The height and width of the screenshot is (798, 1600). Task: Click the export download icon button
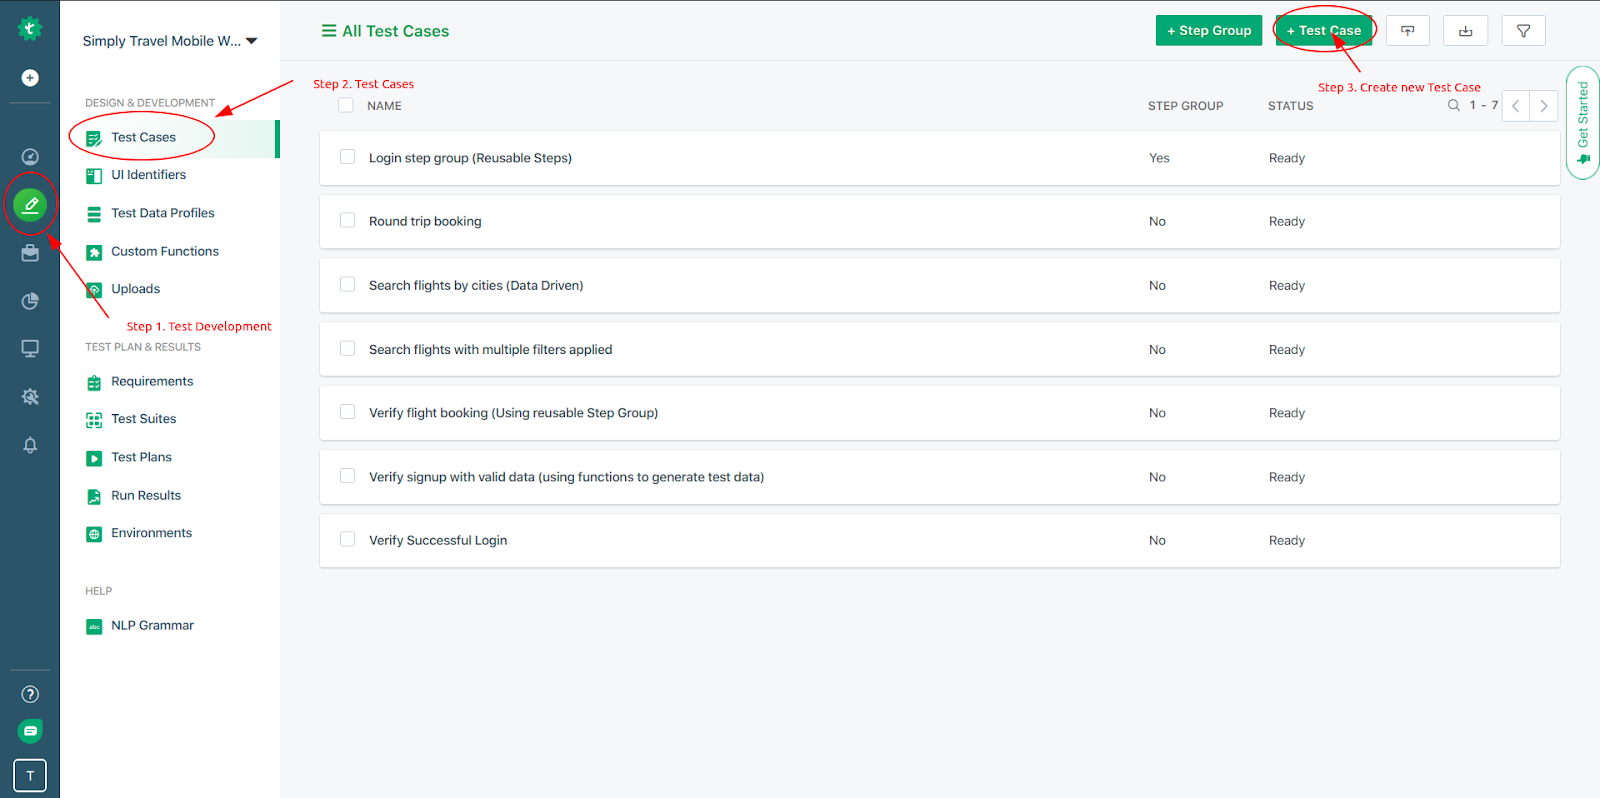tap(1465, 31)
